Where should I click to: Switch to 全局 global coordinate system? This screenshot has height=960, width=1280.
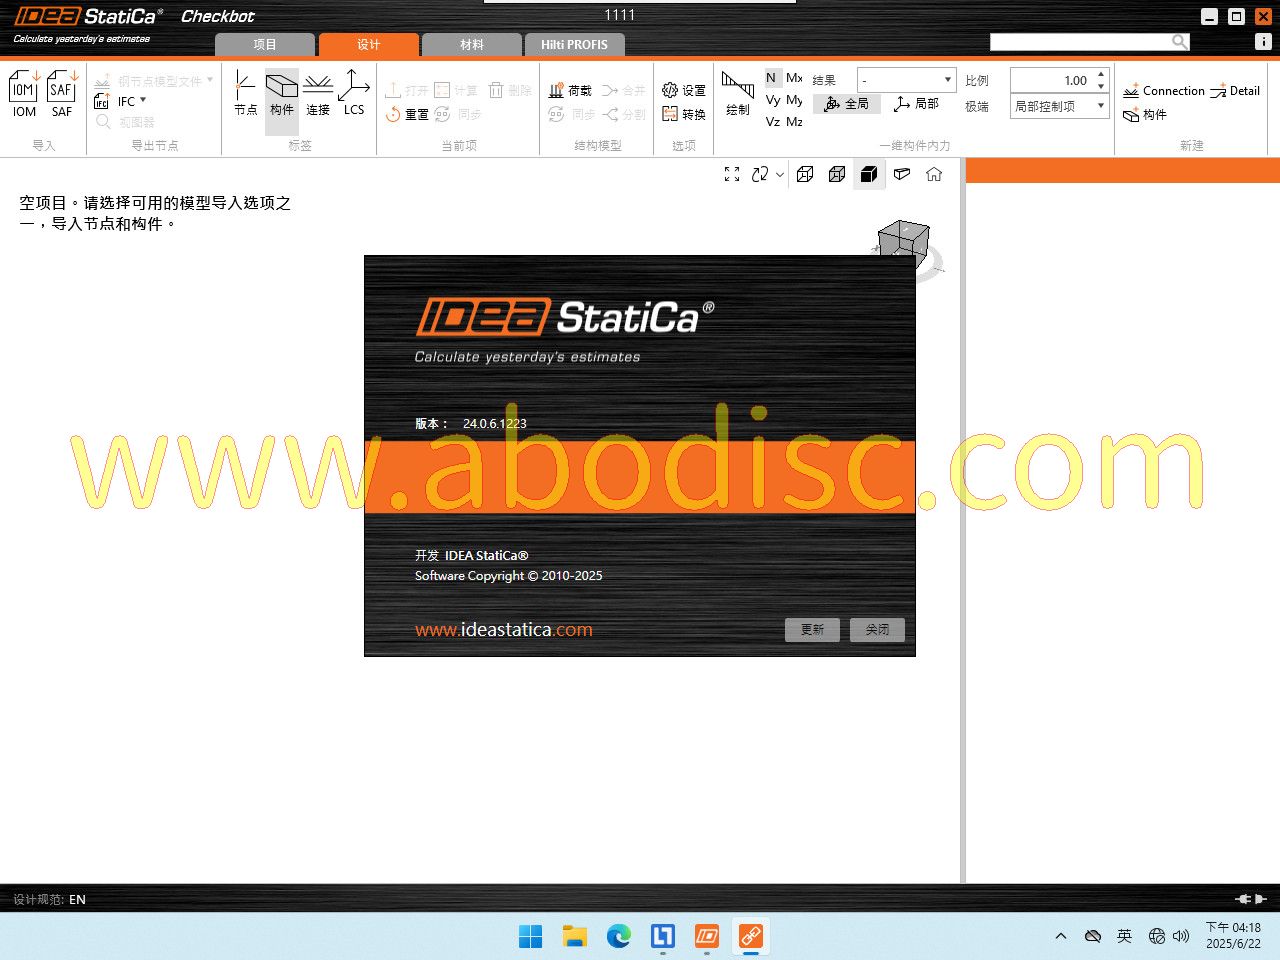[847, 104]
